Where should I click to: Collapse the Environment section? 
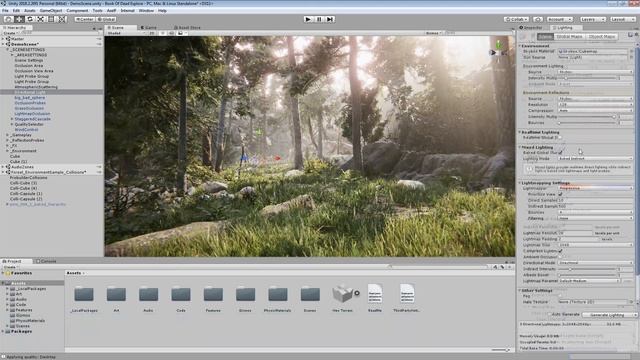tap(520, 46)
